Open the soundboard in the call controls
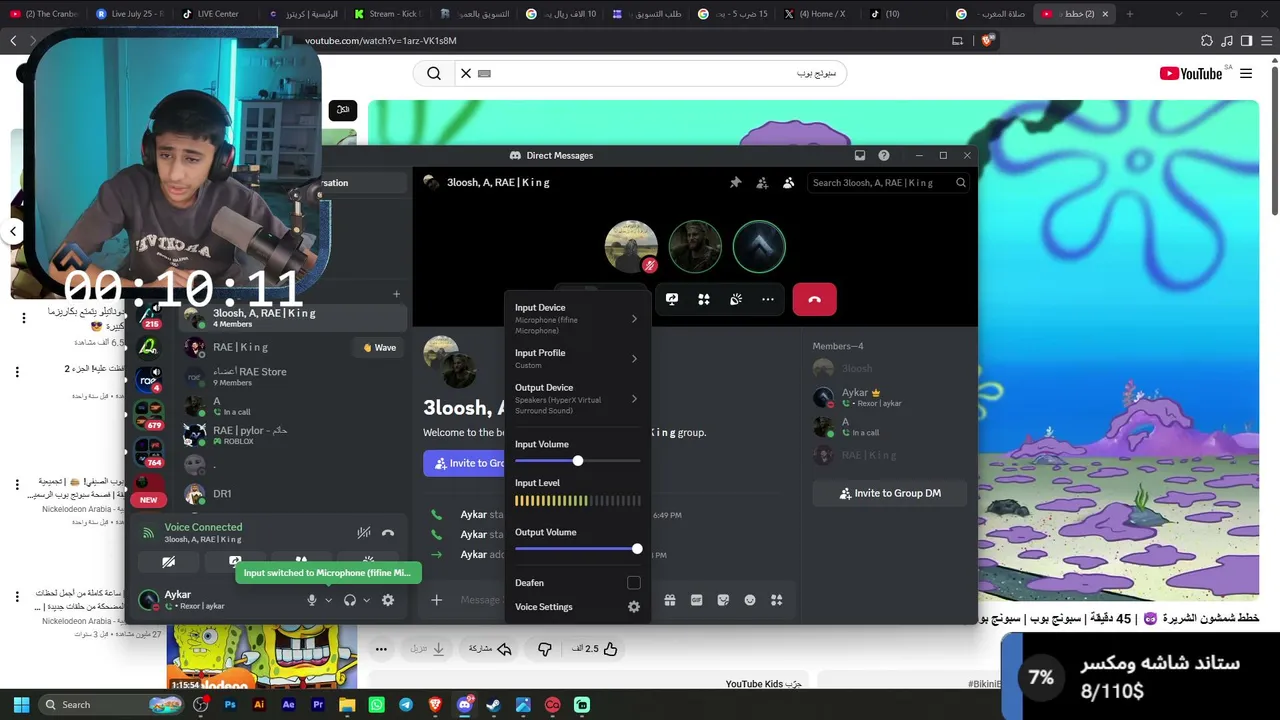 click(x=736, y=299)
